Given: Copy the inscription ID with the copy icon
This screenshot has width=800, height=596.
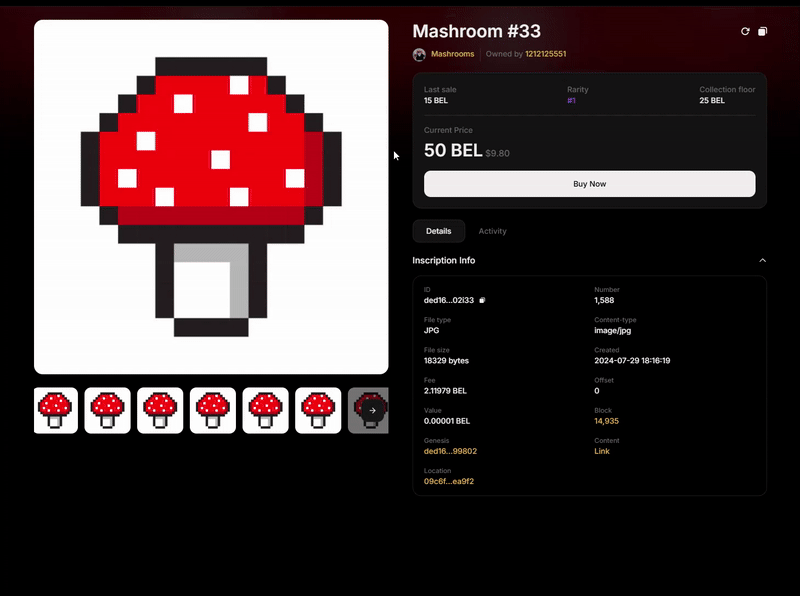Looking at the screenshot, I should (x=482, y=300).
